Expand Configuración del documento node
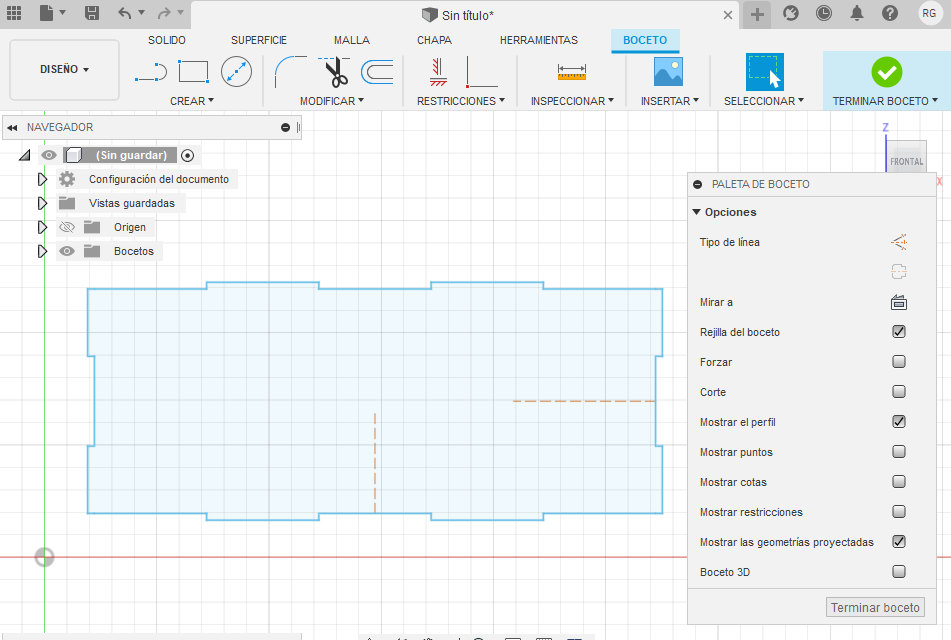The height and width of the screenshot is (640, 951). click(42, 179)
